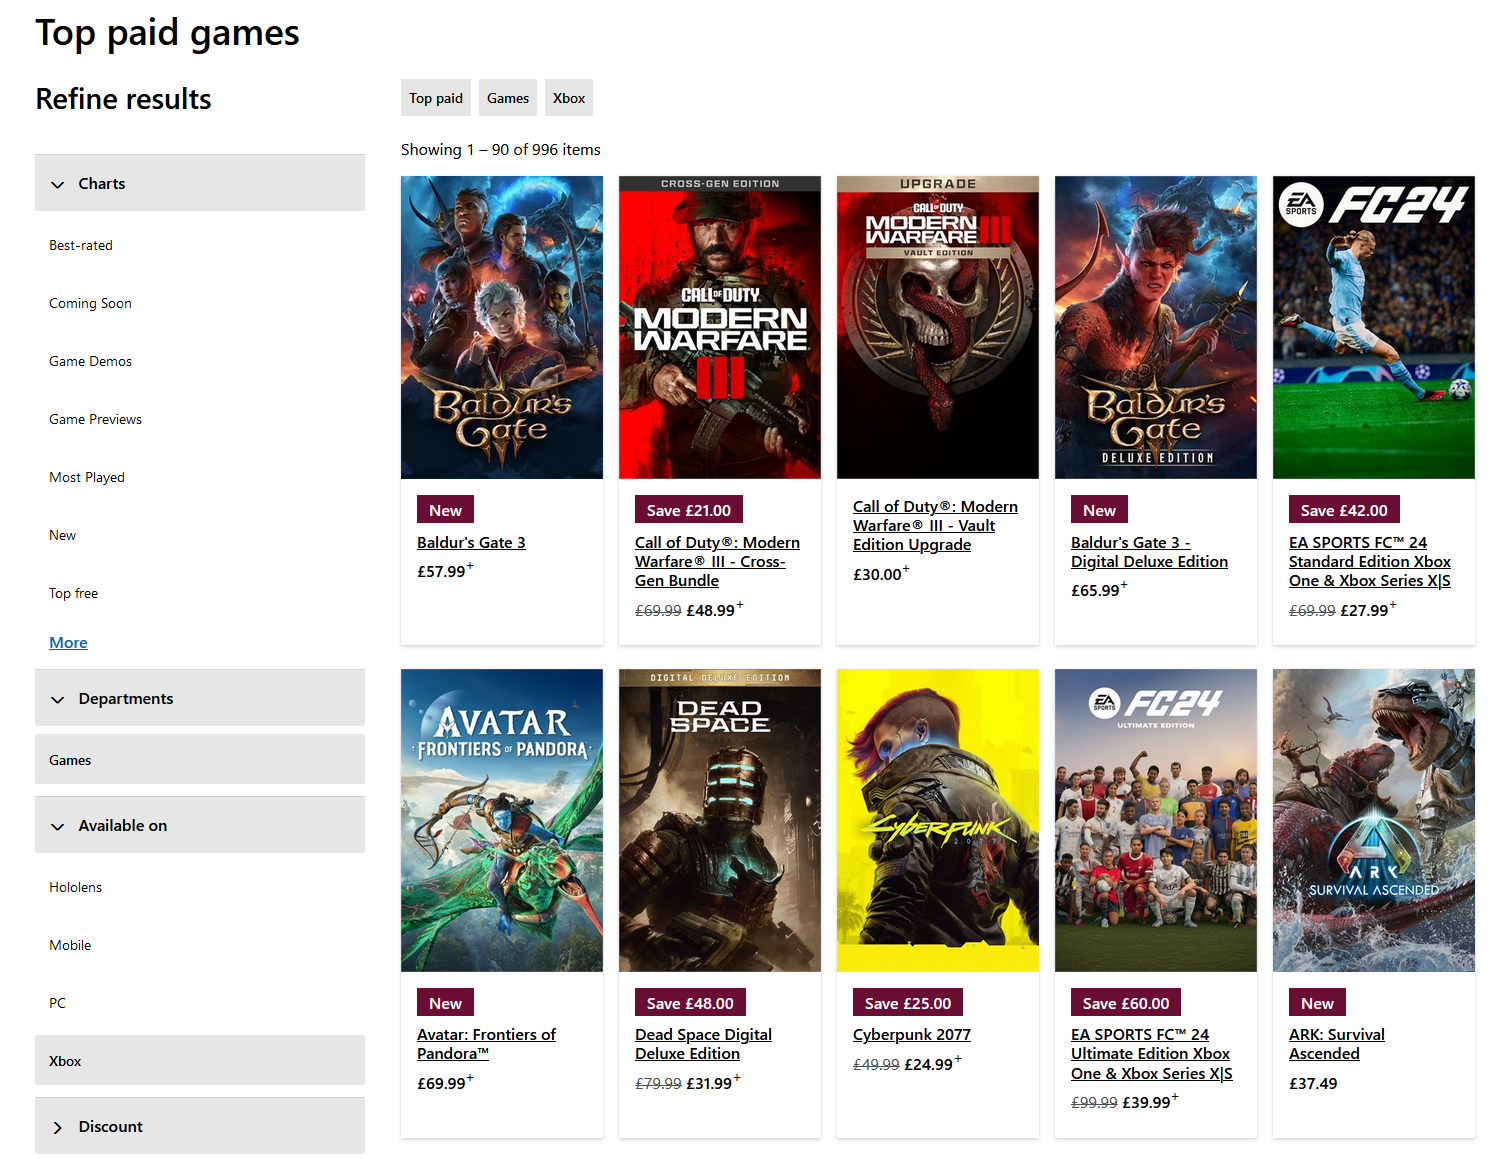Click the Save £21.00 badge
Image resolution: width=1508 pixels, height=1159 pixels.
pos(689,510)
